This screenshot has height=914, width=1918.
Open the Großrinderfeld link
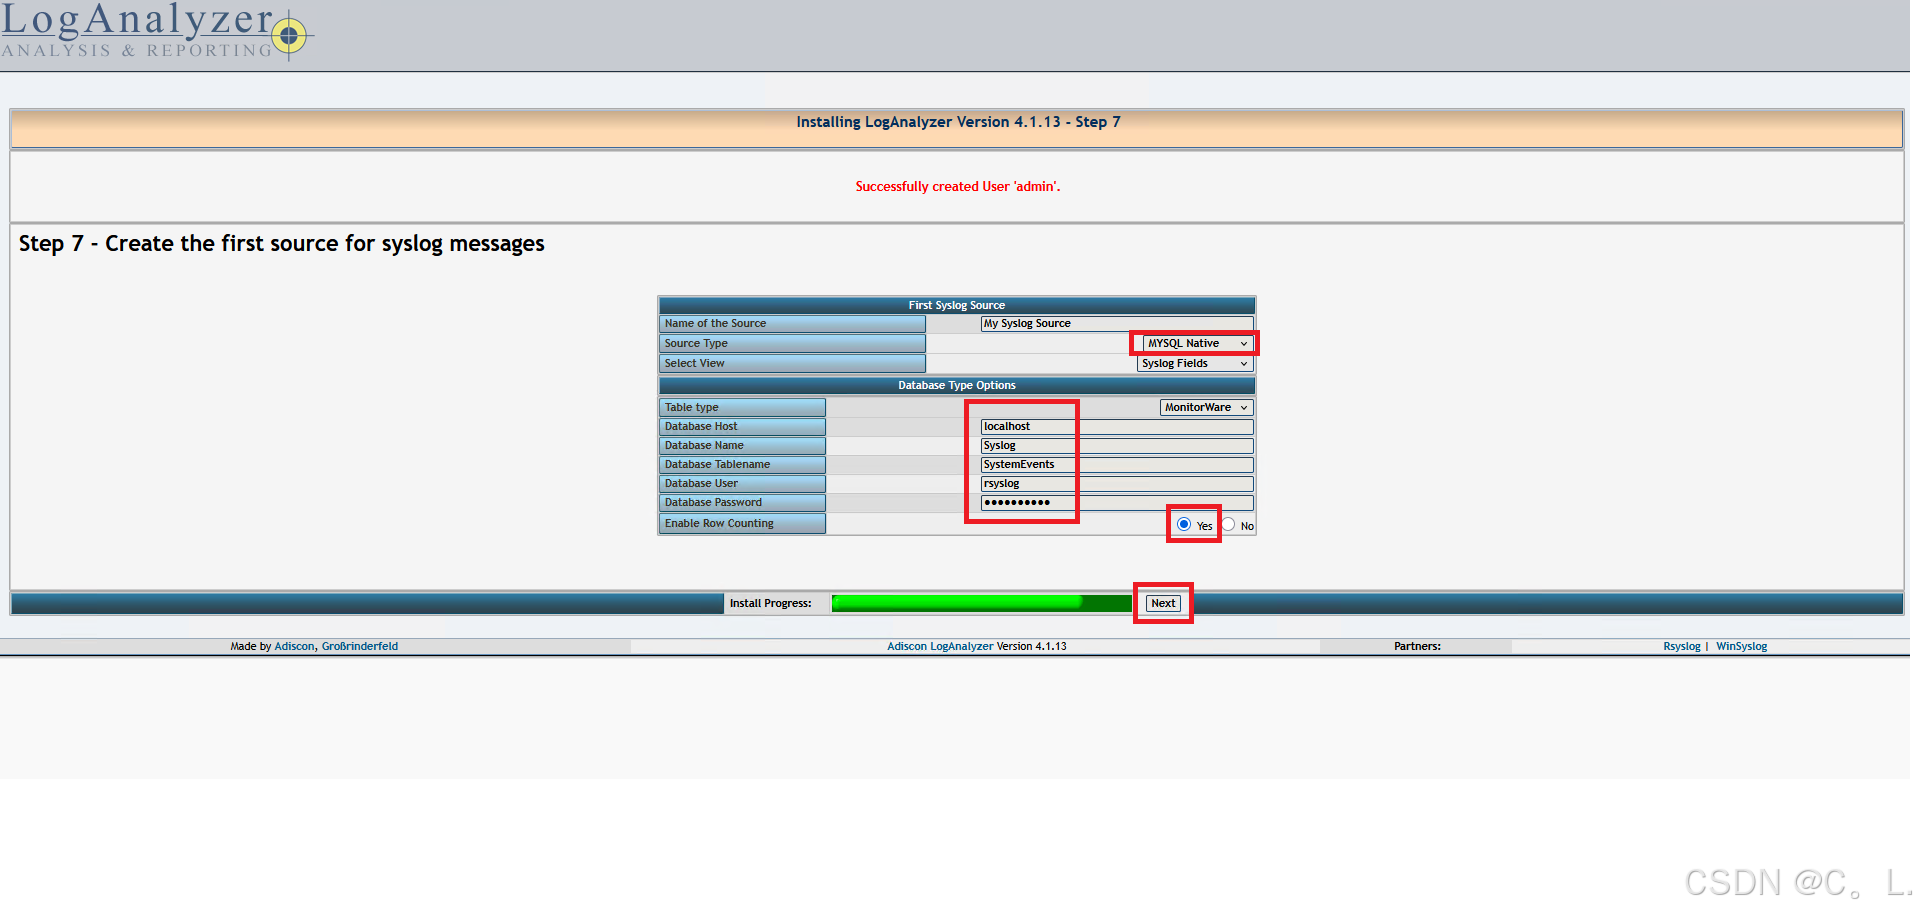tap(360, 647)
